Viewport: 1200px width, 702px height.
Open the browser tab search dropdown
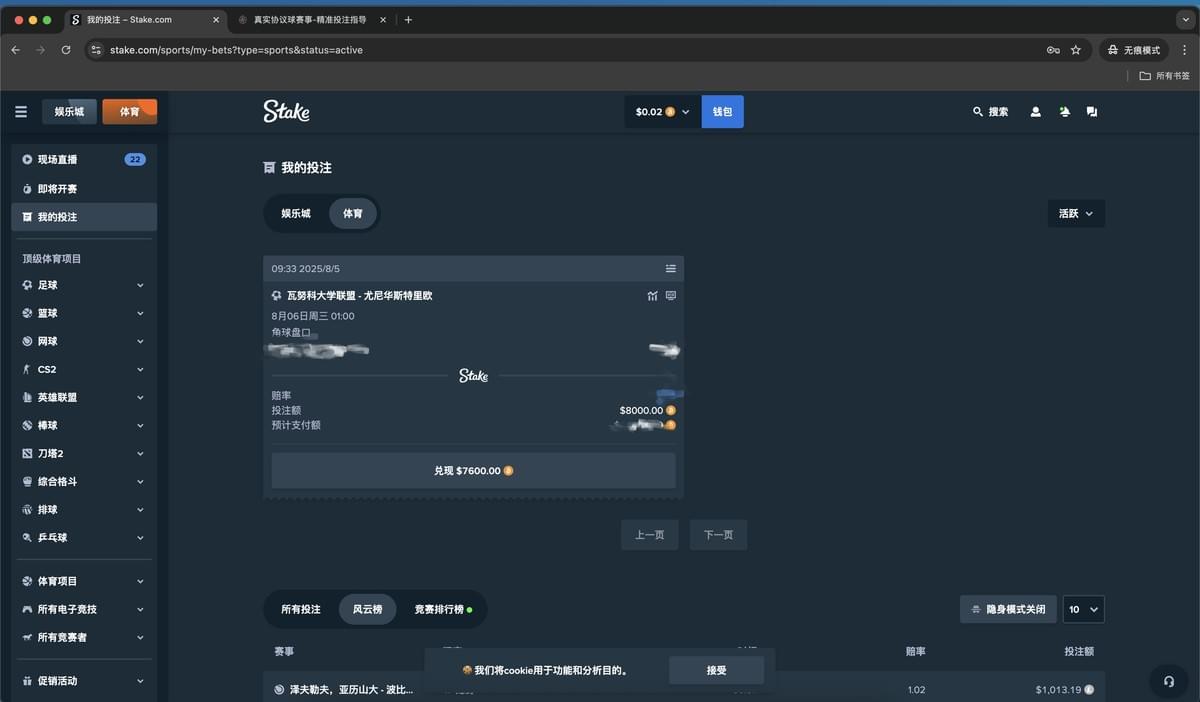(x=1186, y=20)
